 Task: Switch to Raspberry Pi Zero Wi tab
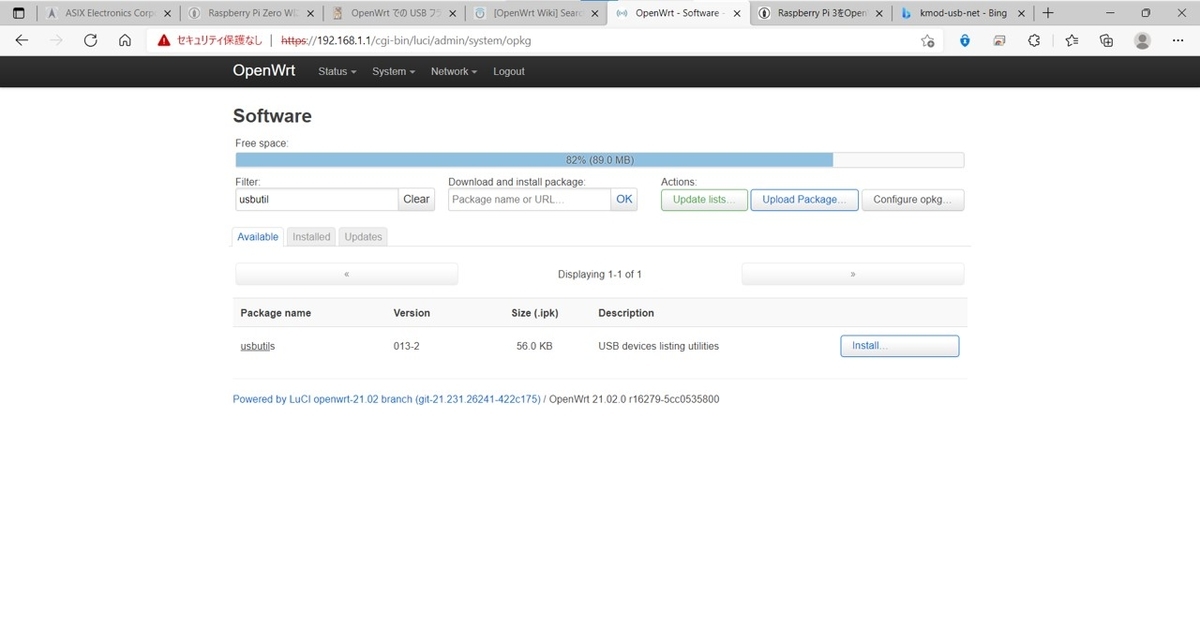(252, 13)
